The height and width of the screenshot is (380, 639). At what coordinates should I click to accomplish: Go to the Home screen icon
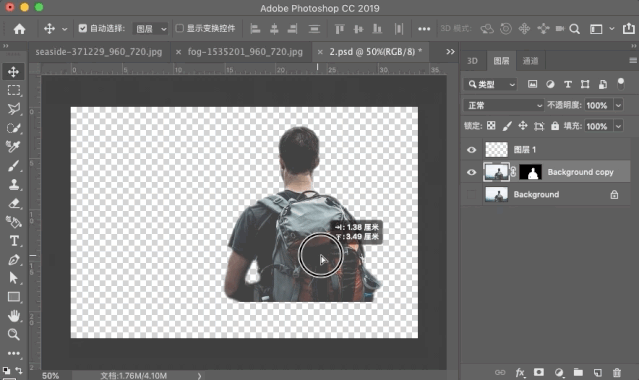coord(19,29)
